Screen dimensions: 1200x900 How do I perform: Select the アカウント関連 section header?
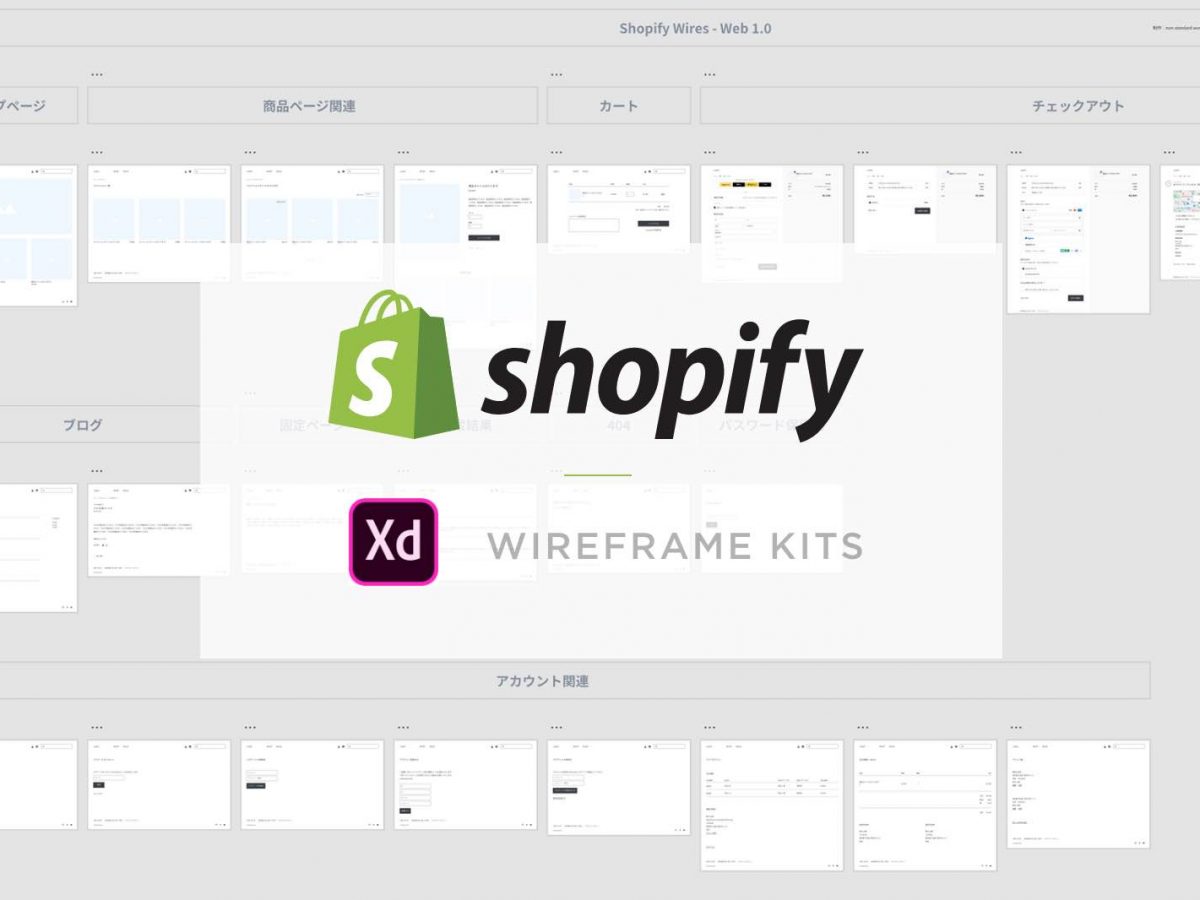click(x=542, y=681)
